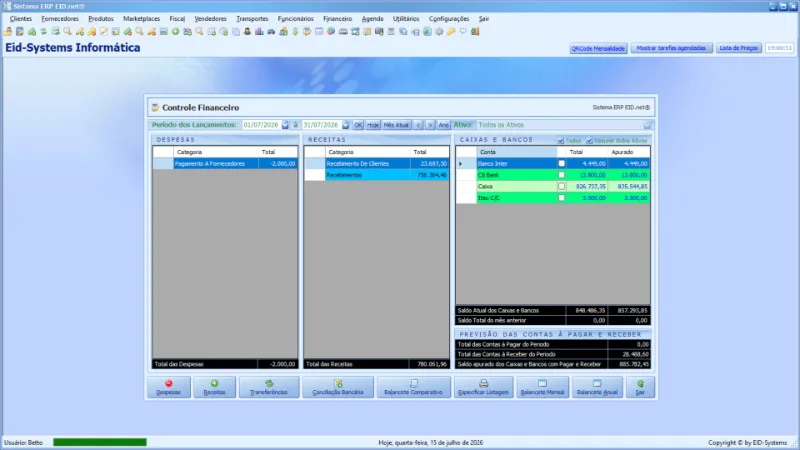
Task: Open the start date 01/07/2026 calendar dropdown
Action: [285, 125]
